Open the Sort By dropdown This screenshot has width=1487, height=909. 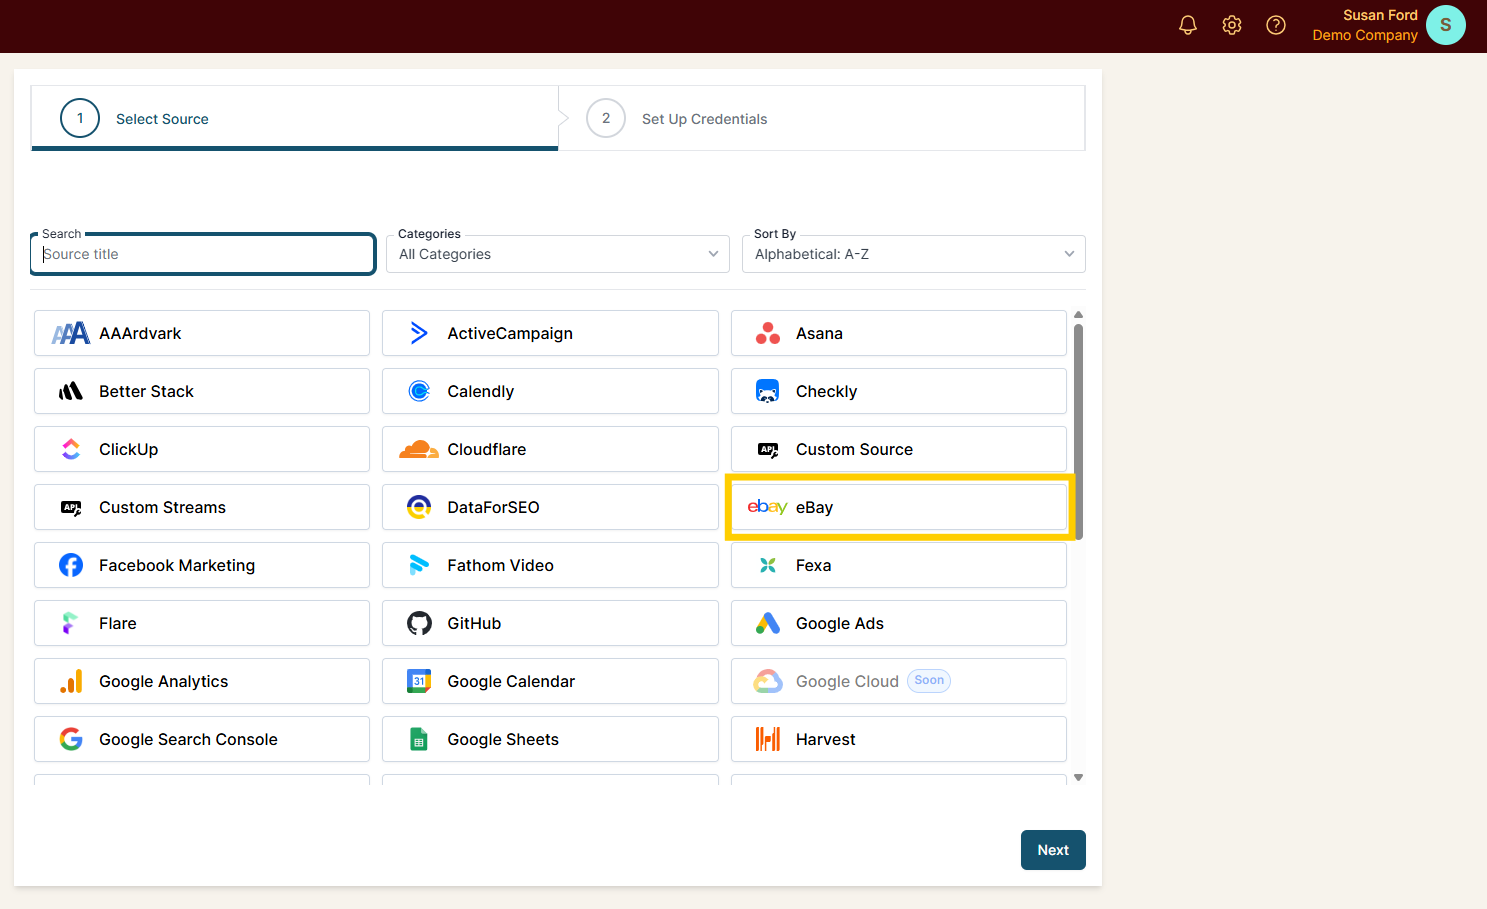pyautogui.click(x=914, y=254)
